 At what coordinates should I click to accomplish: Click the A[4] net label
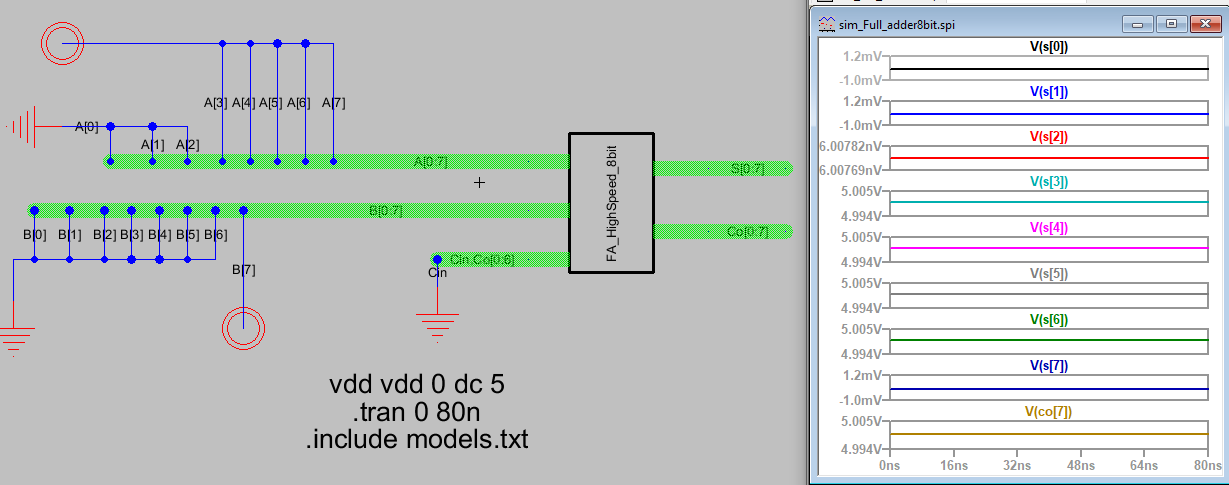coord(244,103)
